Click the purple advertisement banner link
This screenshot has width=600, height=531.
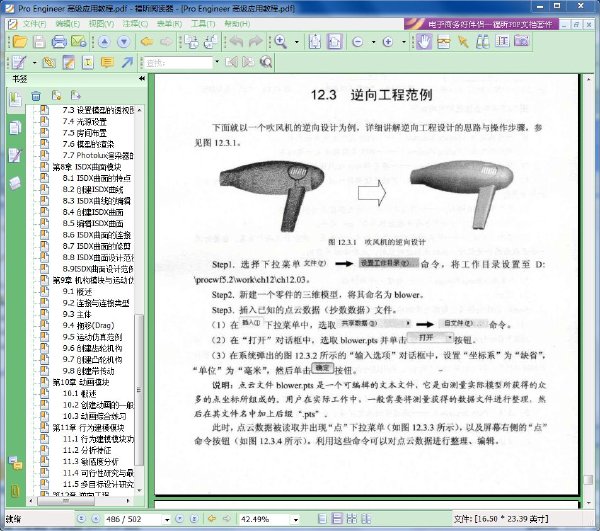(x=481, y=24)
